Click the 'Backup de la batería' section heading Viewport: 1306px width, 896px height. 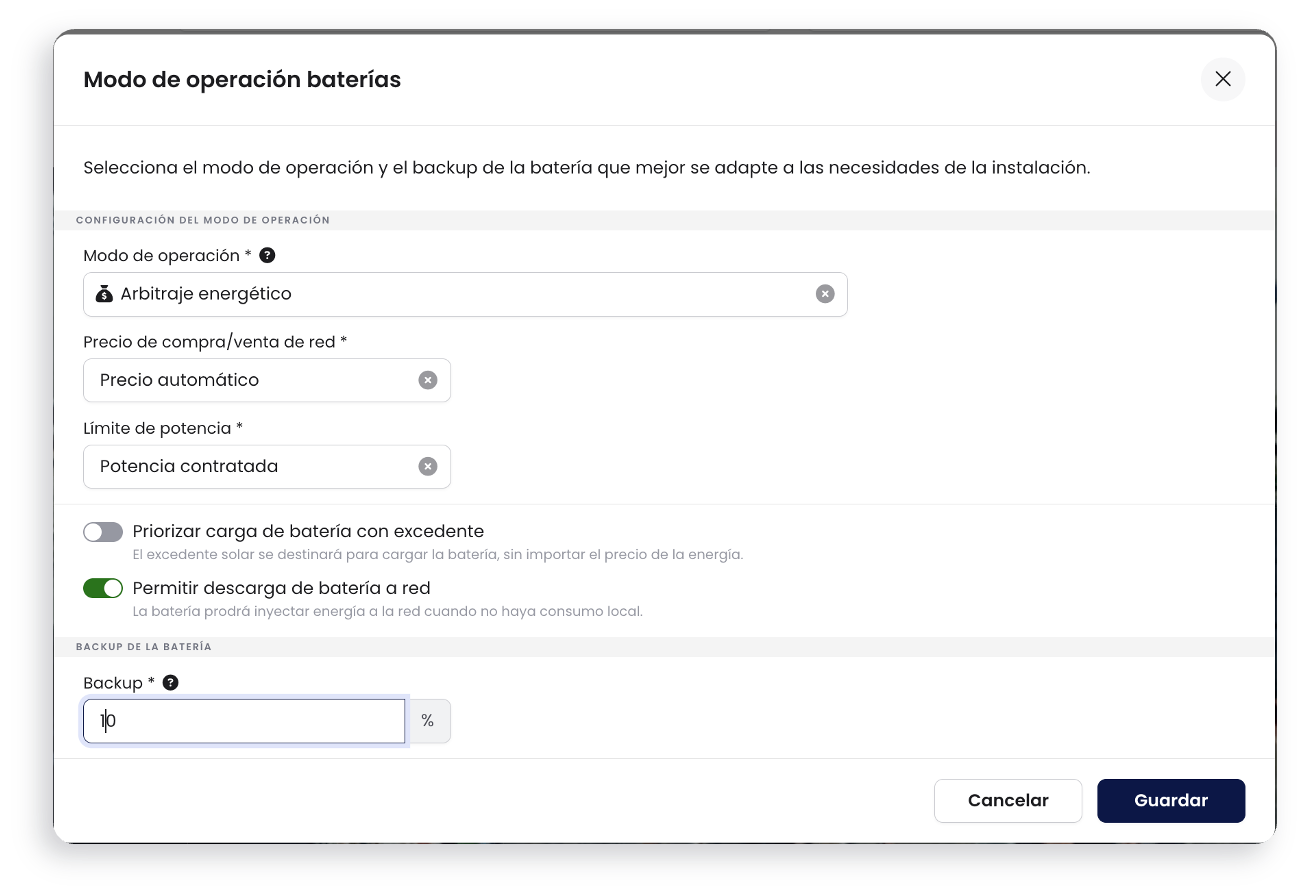pyautogui.click(x=144, y=647)
